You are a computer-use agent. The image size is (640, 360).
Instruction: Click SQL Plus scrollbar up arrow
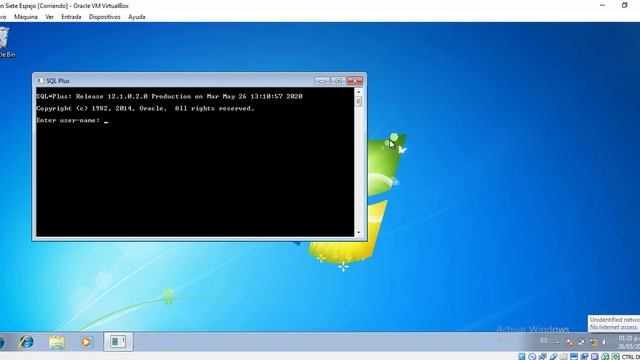point(359,92)
